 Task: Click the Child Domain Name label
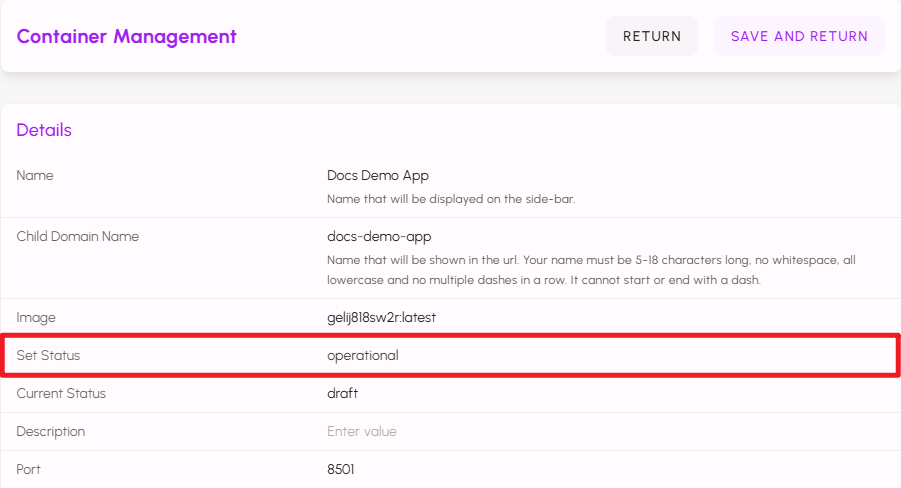78,236
